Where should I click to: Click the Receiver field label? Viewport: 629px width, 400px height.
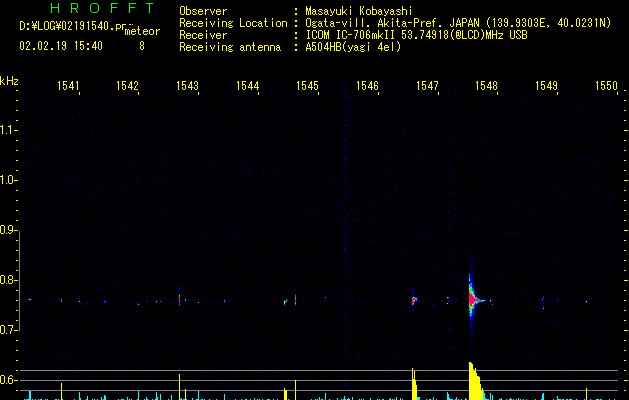click(x=203, y=35)
